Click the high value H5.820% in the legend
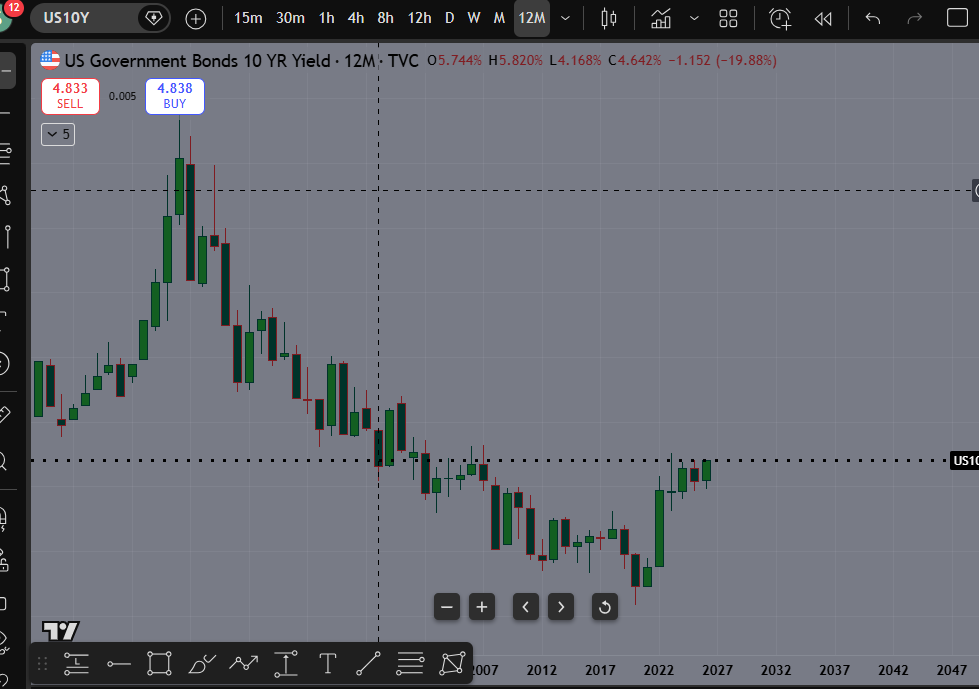 (516, 61)
